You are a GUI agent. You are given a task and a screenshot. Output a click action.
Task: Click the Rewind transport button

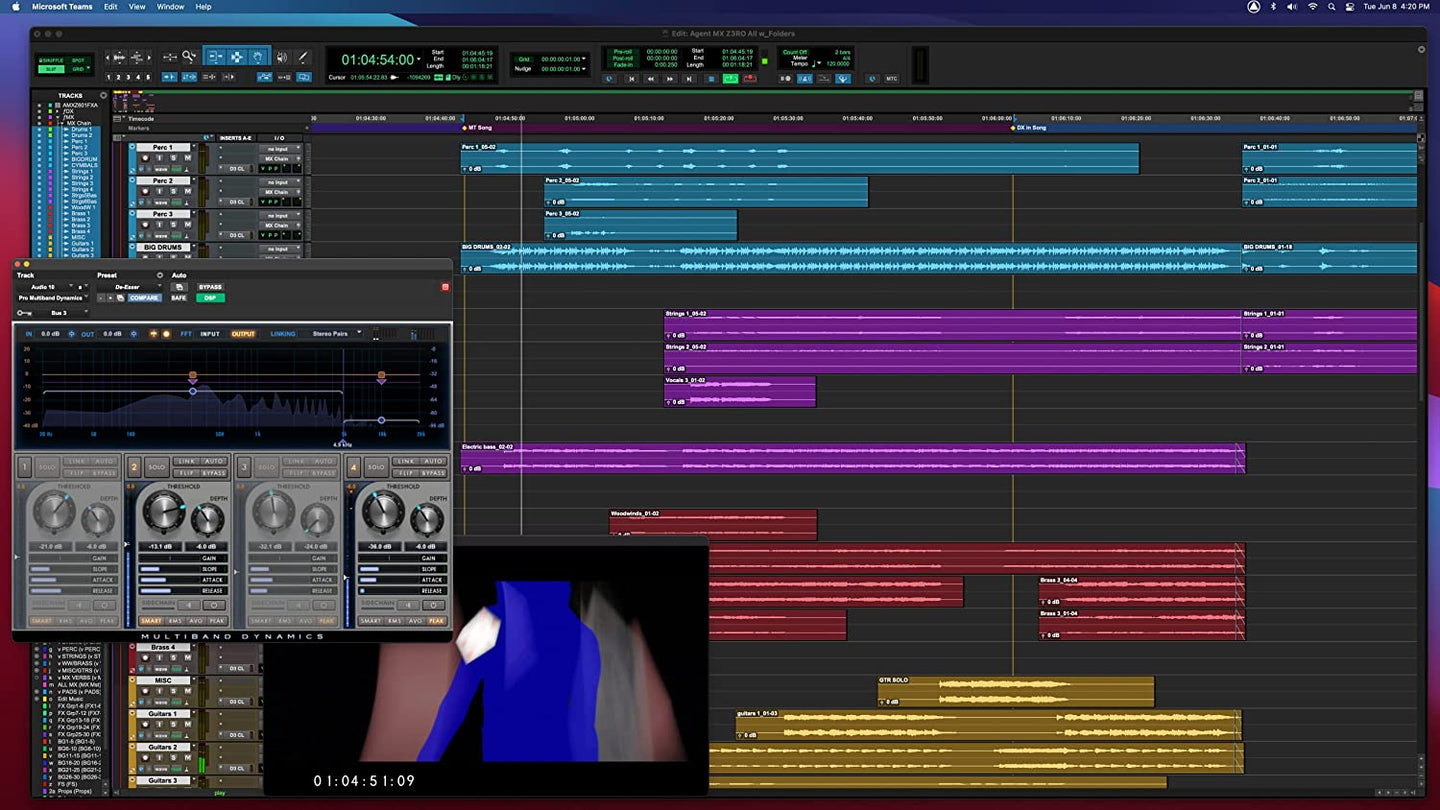[x=651, y=78]
